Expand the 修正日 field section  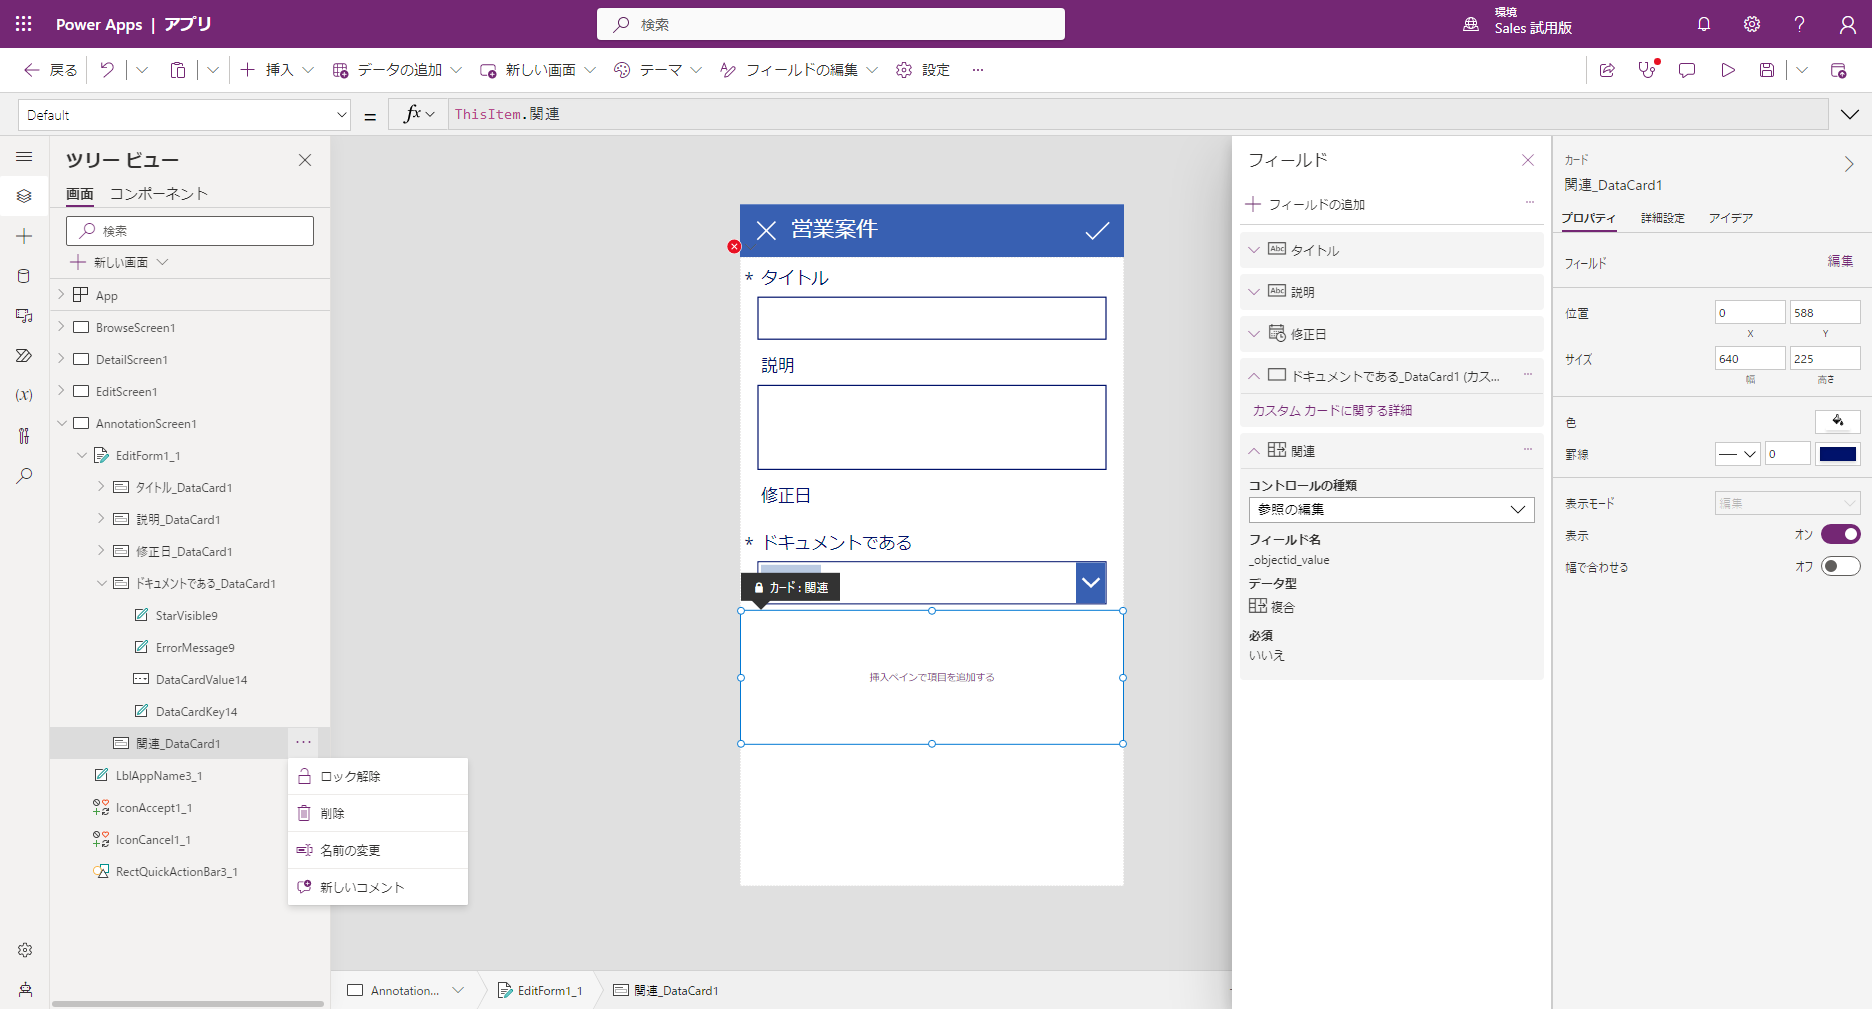click(1254, 334)
